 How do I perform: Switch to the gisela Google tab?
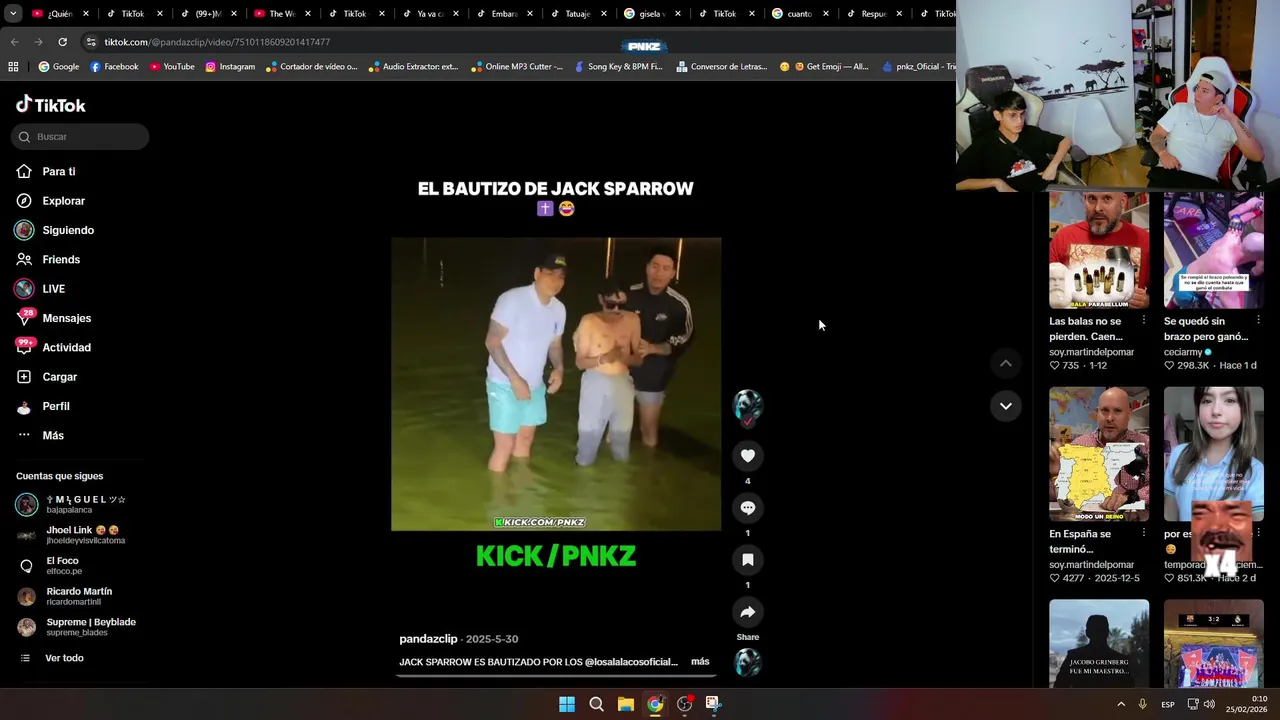point(651,14)
